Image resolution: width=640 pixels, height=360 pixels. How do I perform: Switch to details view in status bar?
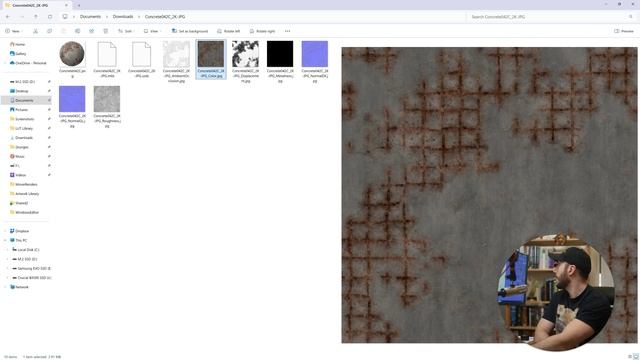pyautogui.click(x=630, y=357)
